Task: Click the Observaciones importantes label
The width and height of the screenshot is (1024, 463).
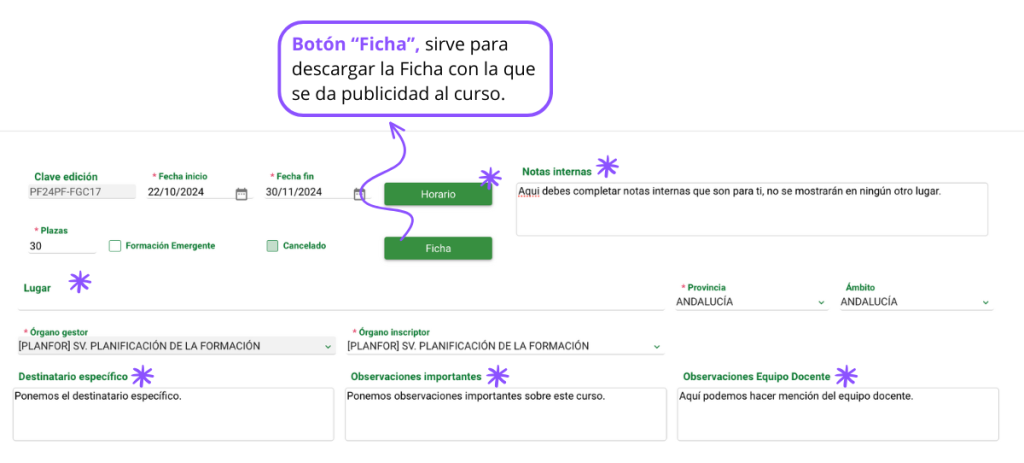Action: 416,377
